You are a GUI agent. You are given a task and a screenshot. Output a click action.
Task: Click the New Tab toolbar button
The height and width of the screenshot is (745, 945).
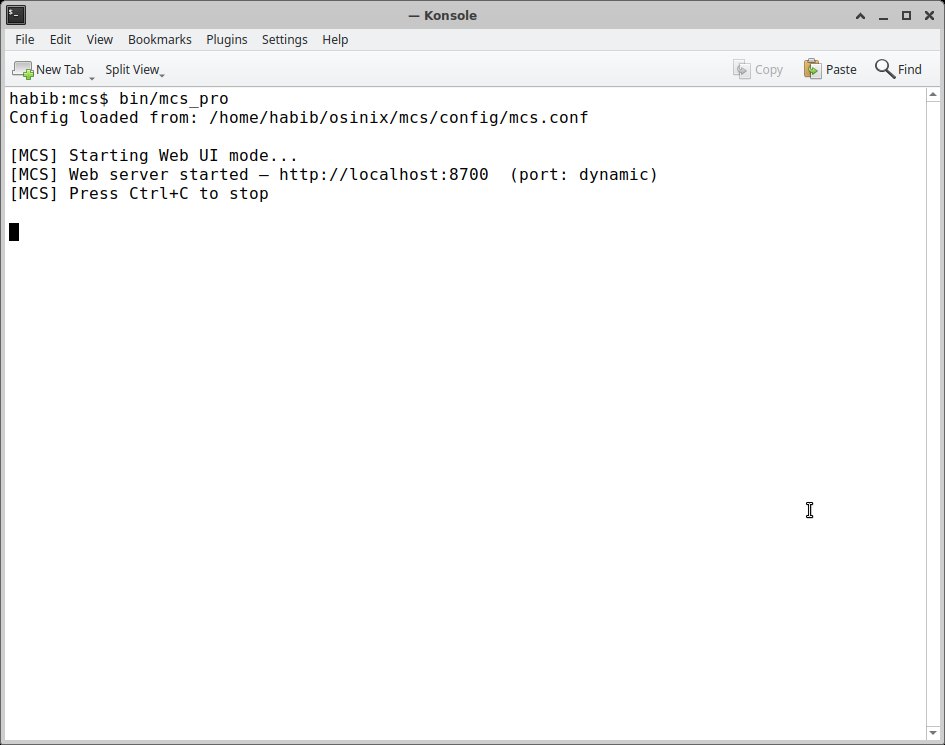pos(48,70)
